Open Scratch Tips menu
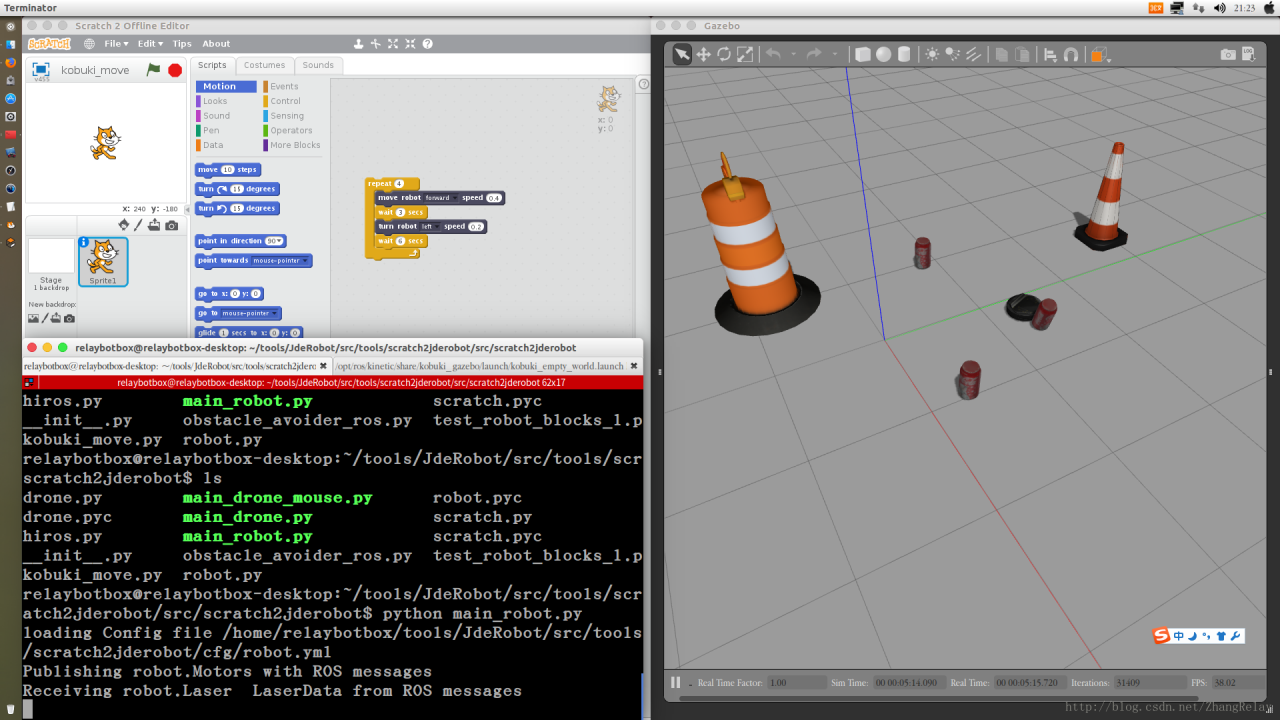This screenshot has width=1280, height=720. pyautogui.click(x=182, y=44)
